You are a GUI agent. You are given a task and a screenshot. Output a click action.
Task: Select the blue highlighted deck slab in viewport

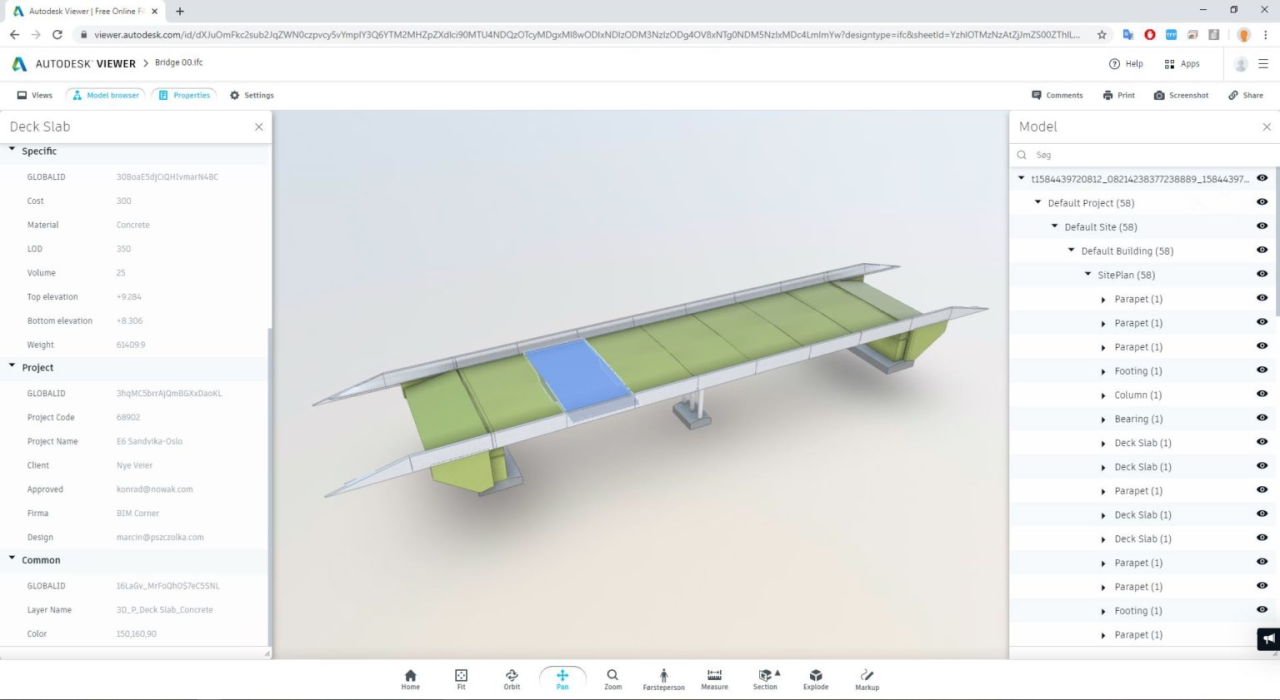tap(576, 375)
